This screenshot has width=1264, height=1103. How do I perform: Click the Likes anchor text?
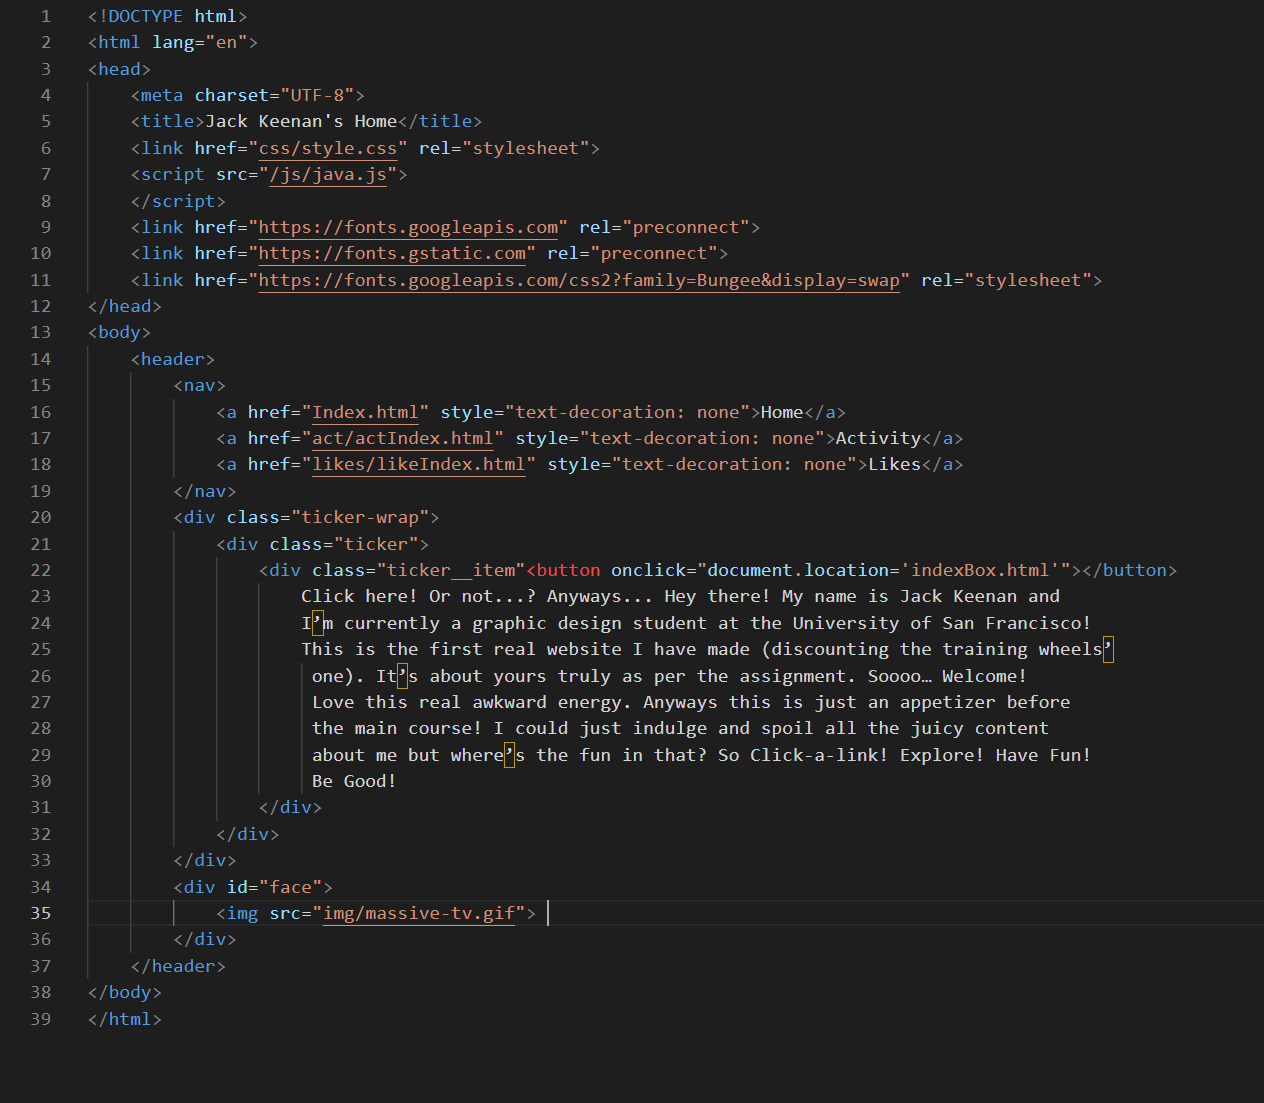tap(894, 464)
